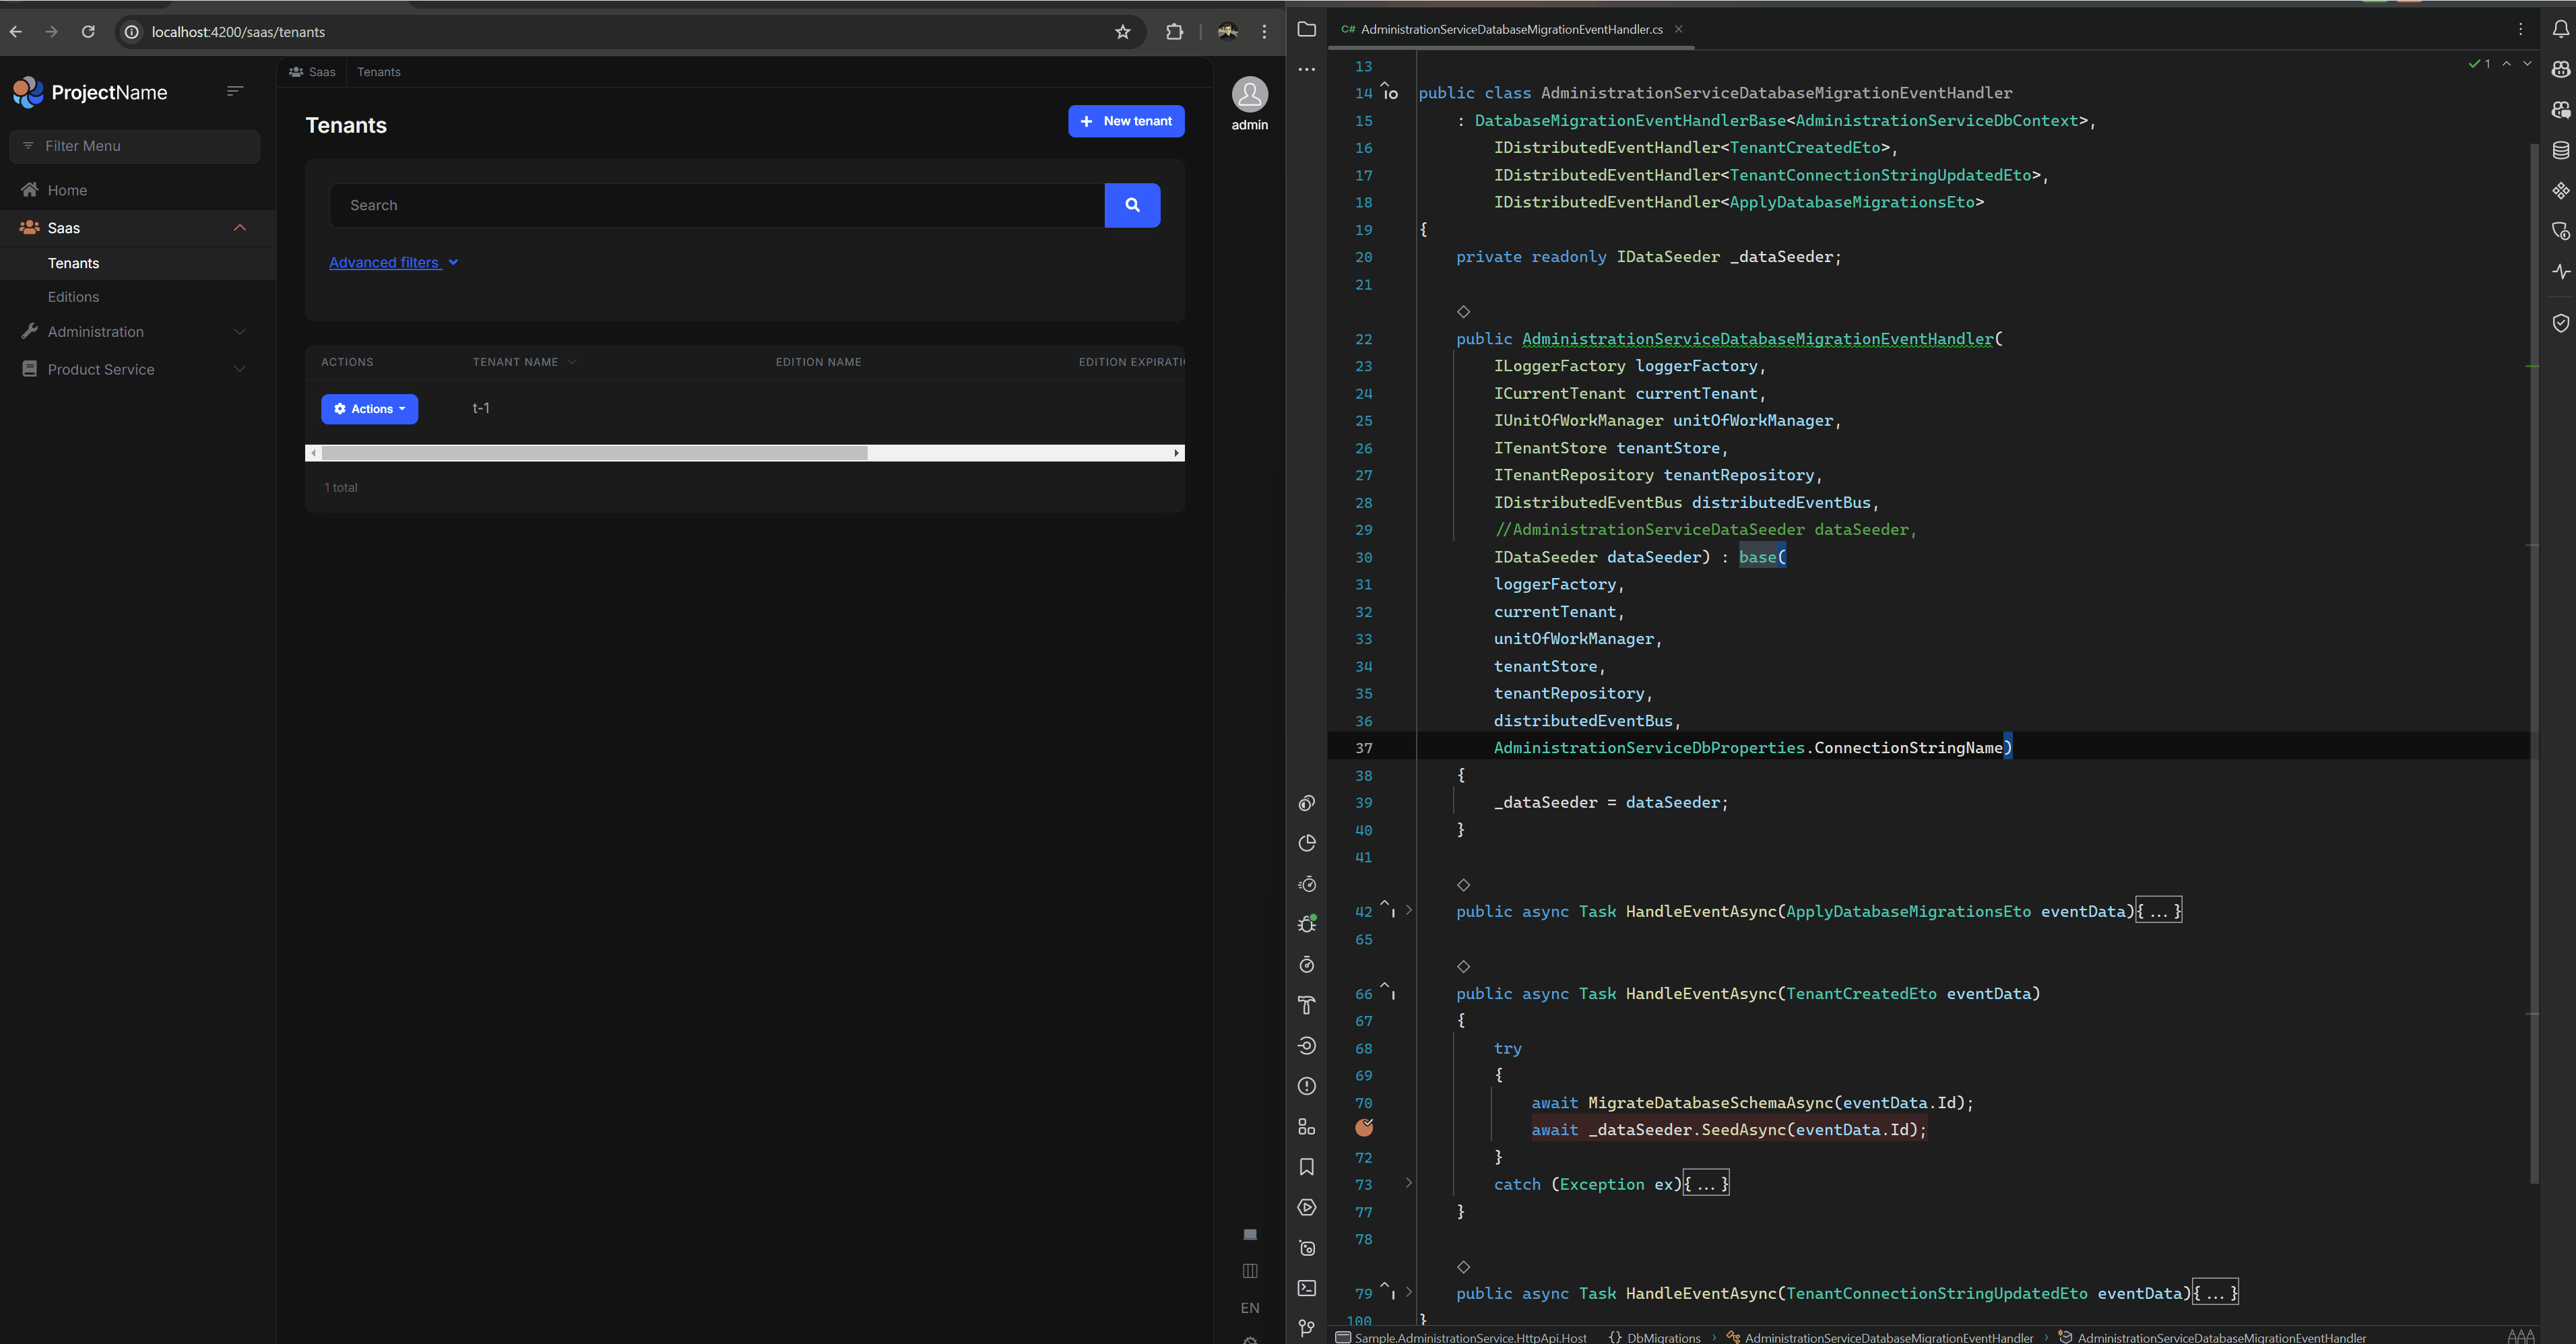Toggle the breakpoint on the SeedAsync line
Viewport: 2576px width, 1344px height.
pyautogui.click(x=1364, y=1128)
